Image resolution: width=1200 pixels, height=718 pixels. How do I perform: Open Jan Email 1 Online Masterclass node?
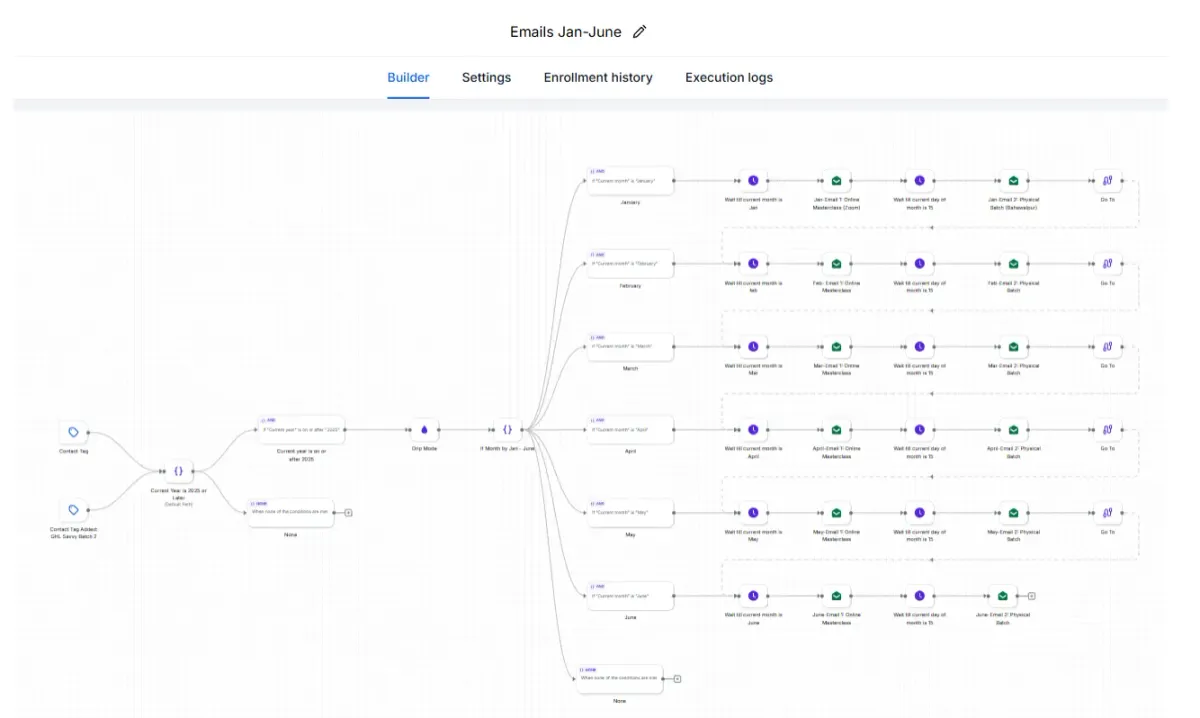(x=836, y=181)
